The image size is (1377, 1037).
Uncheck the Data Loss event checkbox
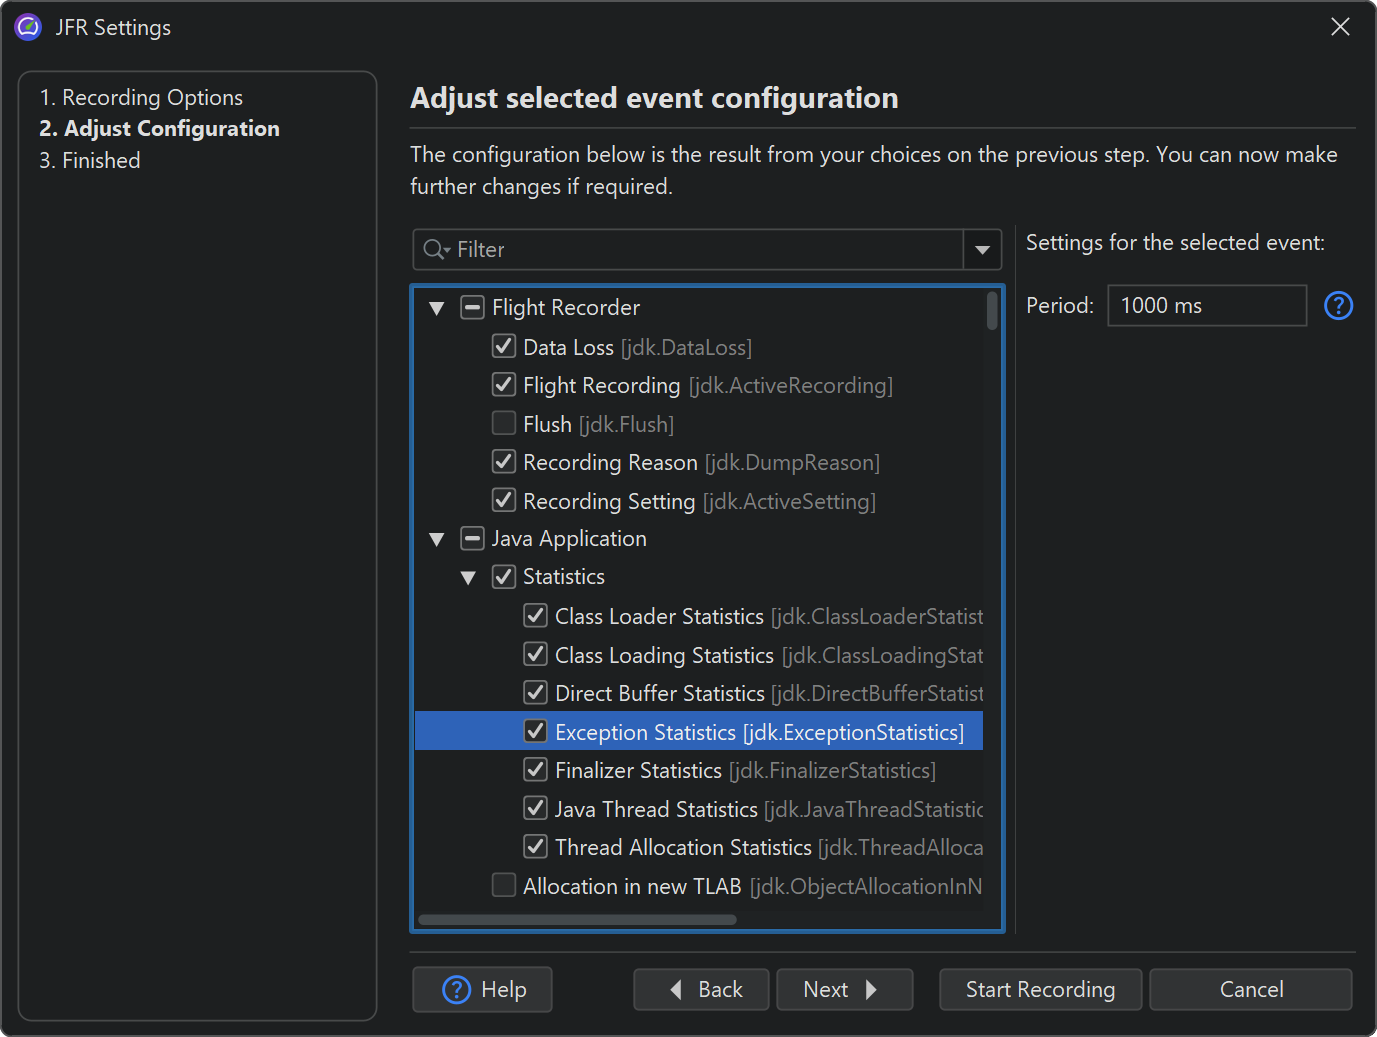(x=504, y=347)
